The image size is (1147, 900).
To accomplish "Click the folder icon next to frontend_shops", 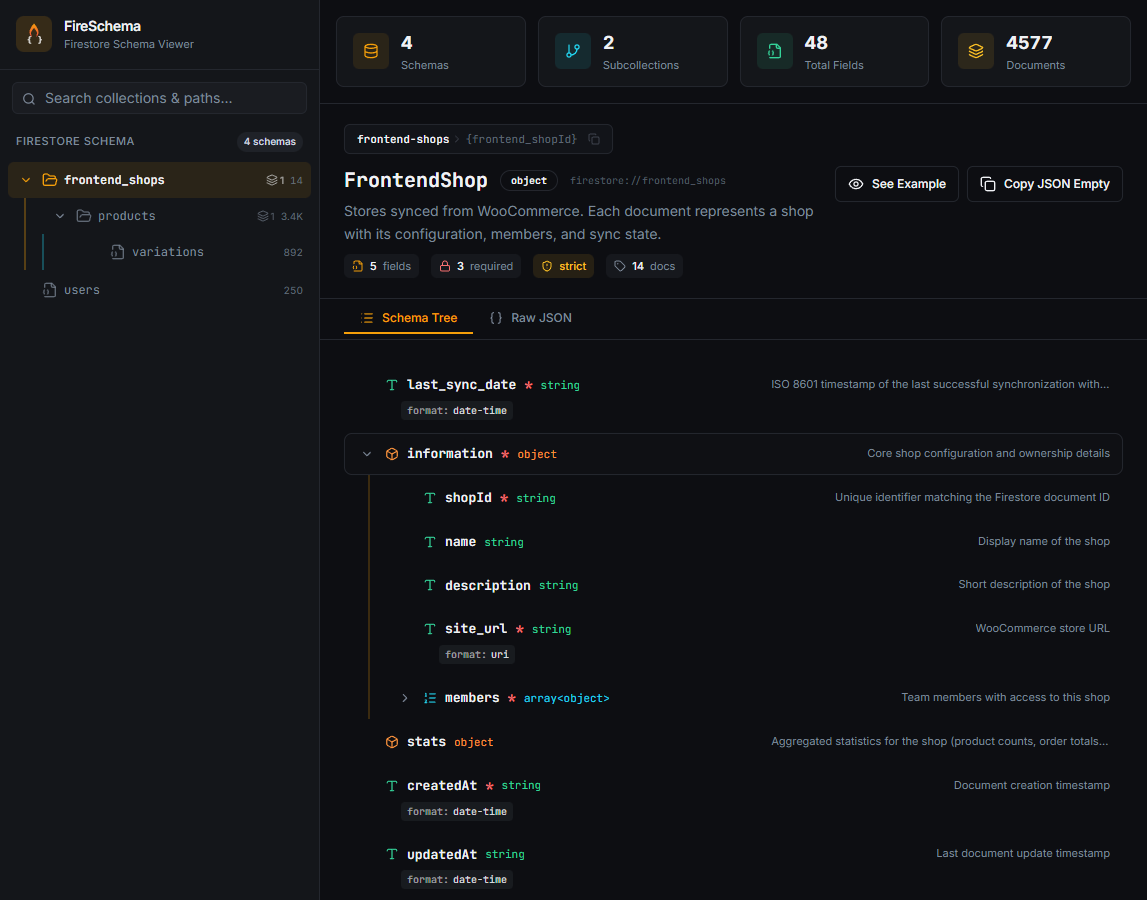I will [48, 180].
